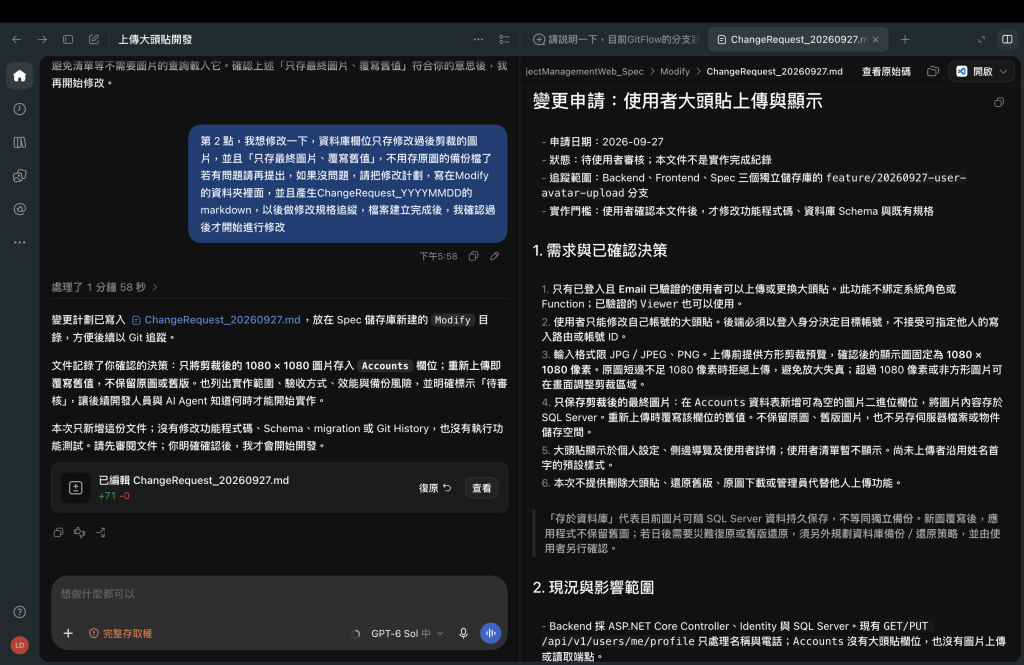The image size is (1024, 665).
Task: Click the jectManagementWeb_Spec breadcrumb
Action: tap(584, 71)
